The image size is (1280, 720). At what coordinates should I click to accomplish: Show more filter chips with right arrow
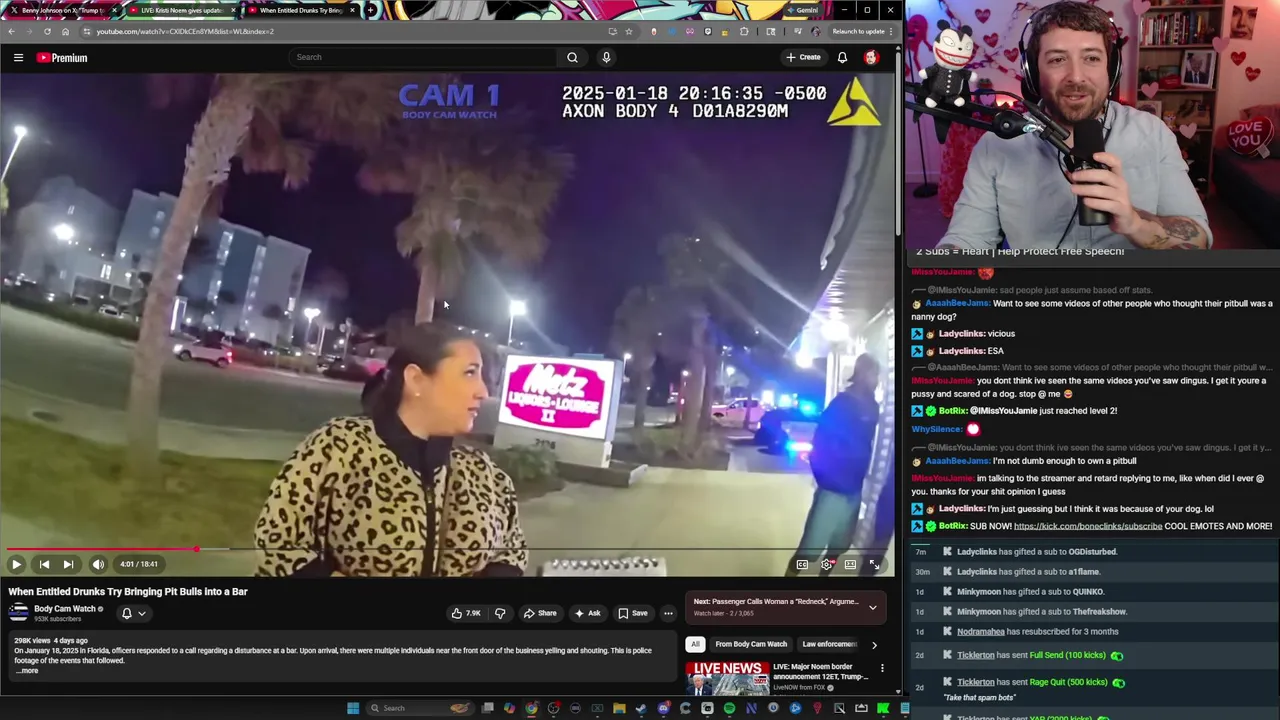click(874, 645)
